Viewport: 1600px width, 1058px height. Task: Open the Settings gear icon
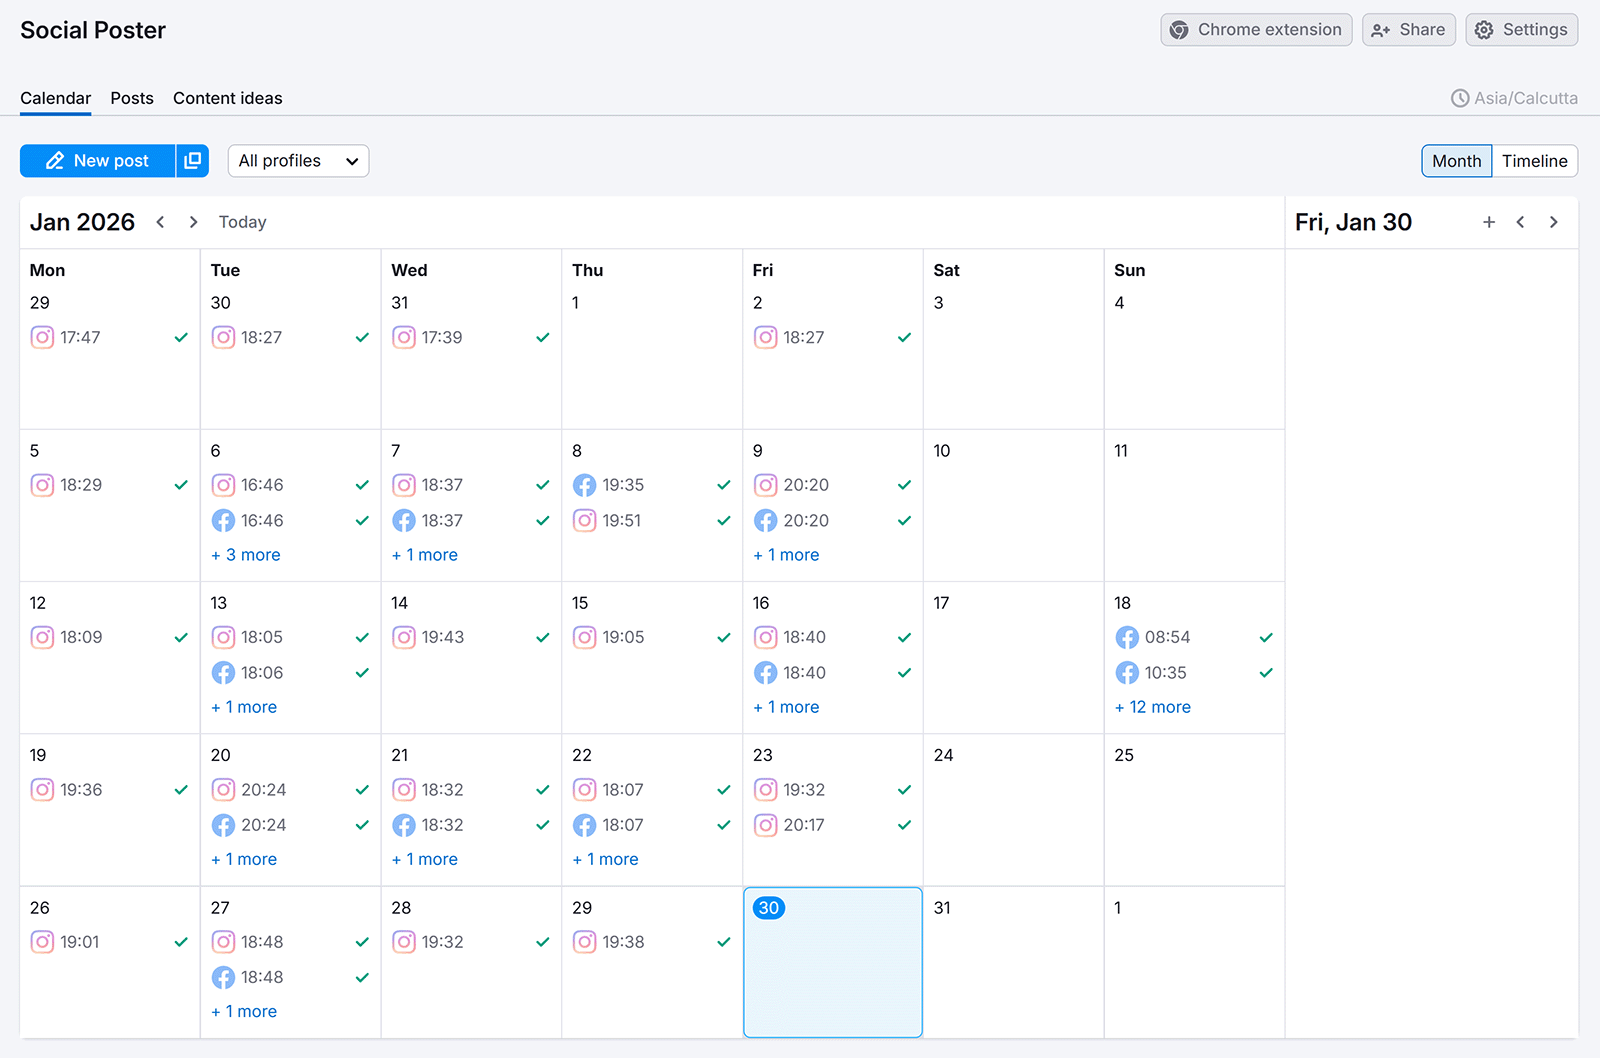tap(1484, 29)
